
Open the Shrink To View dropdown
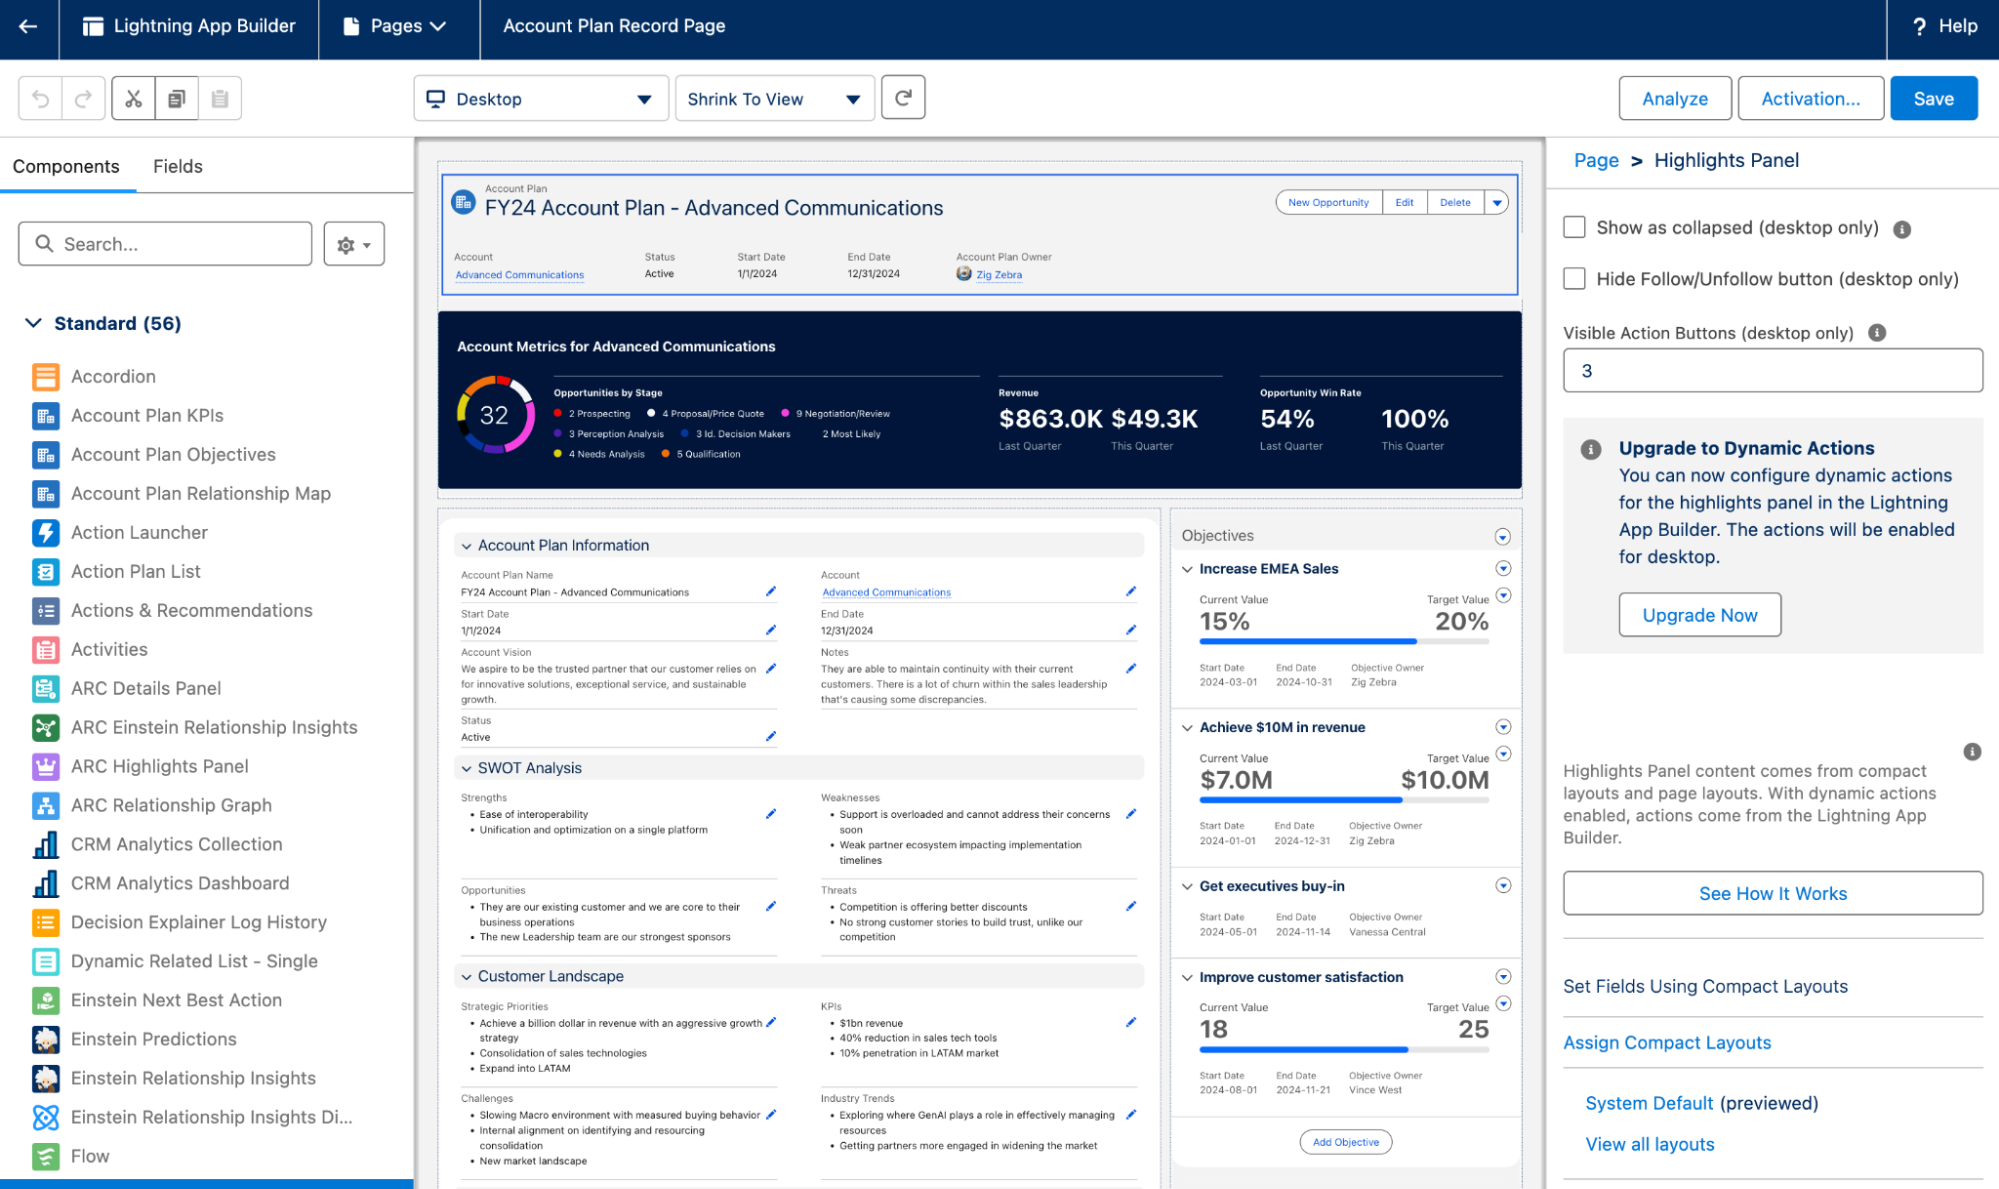[x=774, y=99]
